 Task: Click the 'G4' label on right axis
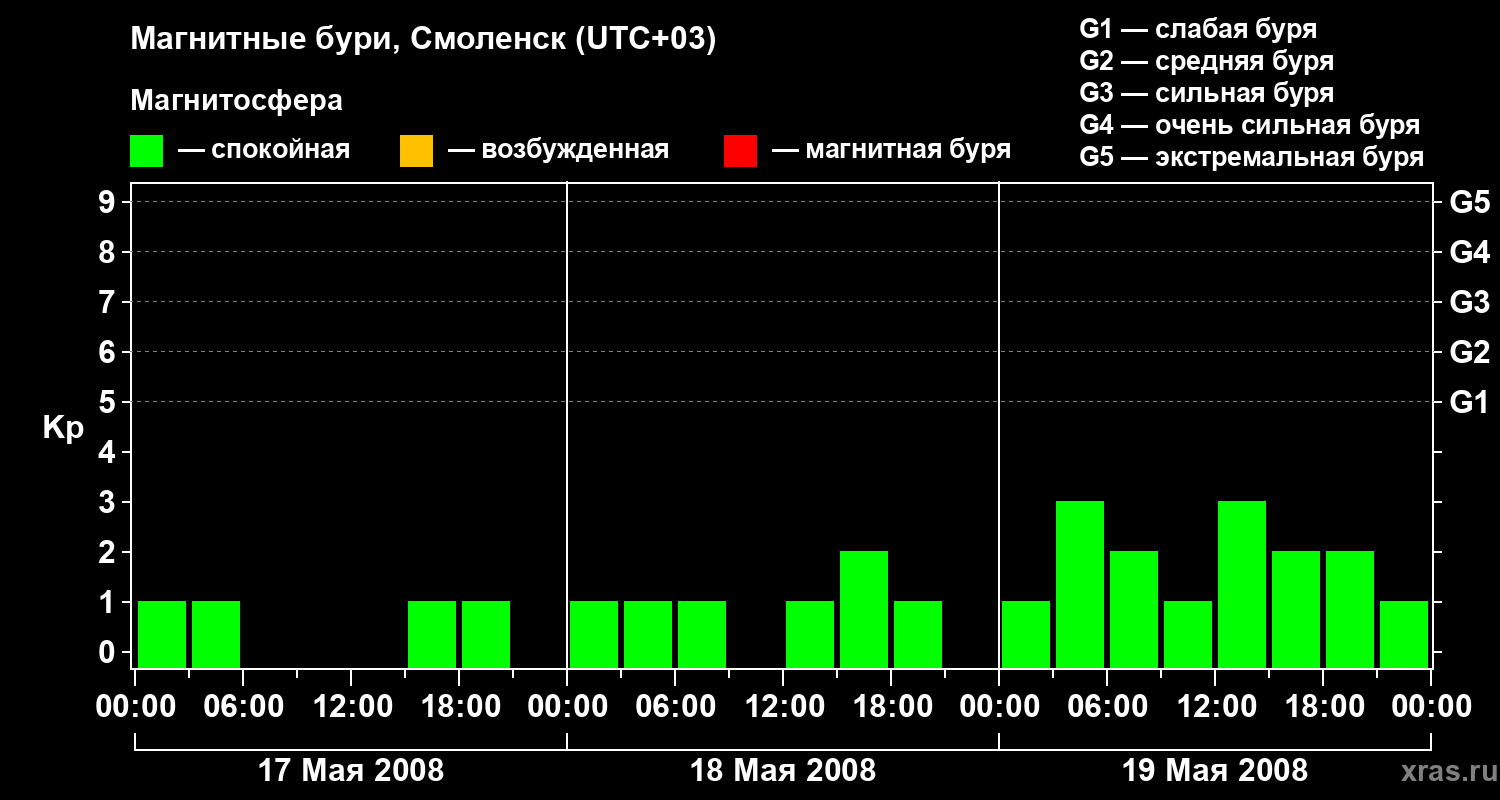point(1470,252)
